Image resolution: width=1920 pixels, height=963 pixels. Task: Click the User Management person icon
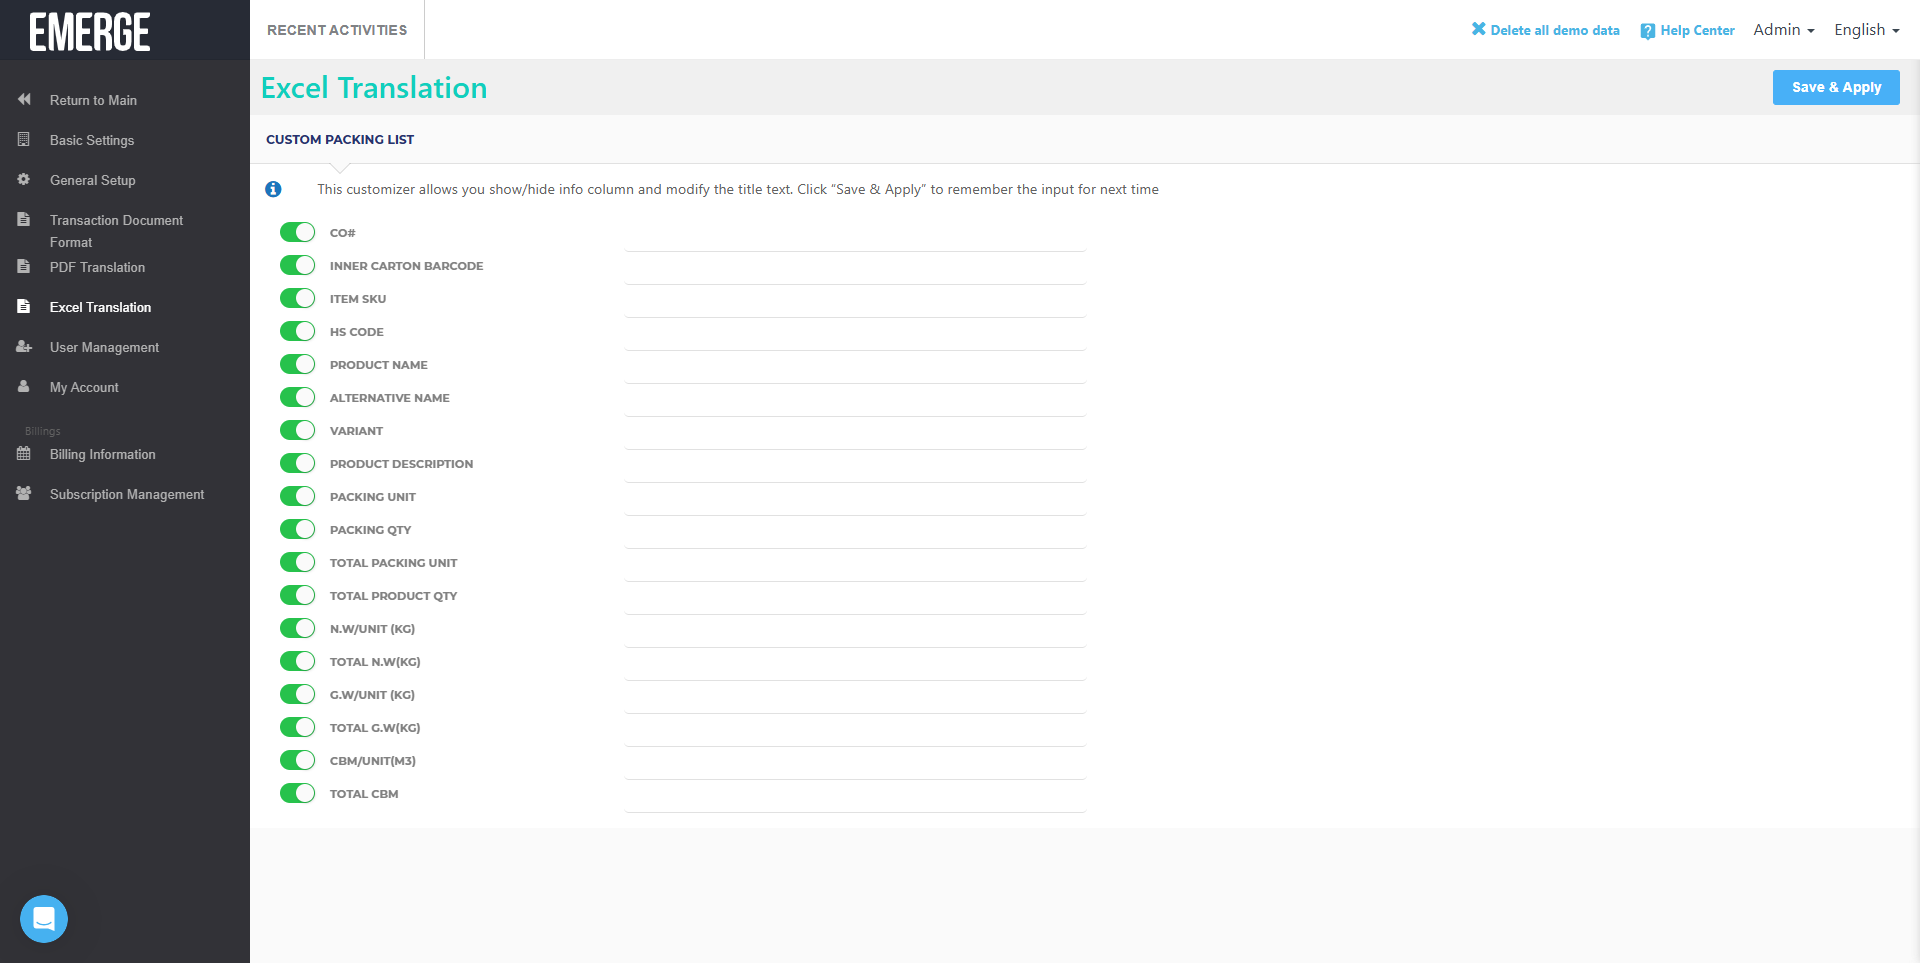pos(24,347)
